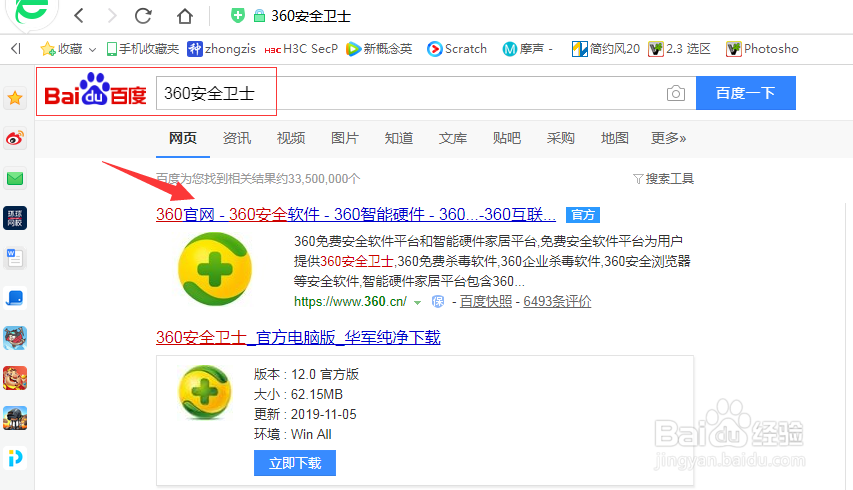This screenshot has width=853, height=490.
Task: Switch to the 视频 tab
Action: click(290, 138)
